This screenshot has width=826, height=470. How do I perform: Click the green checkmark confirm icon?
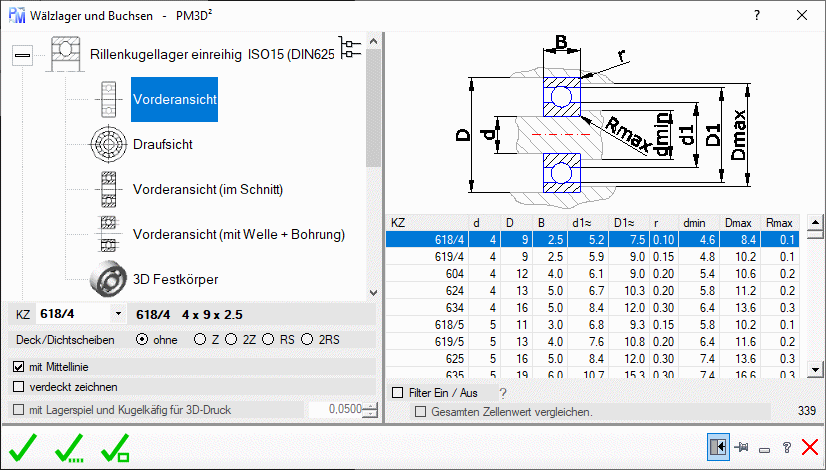pos(24,447)
